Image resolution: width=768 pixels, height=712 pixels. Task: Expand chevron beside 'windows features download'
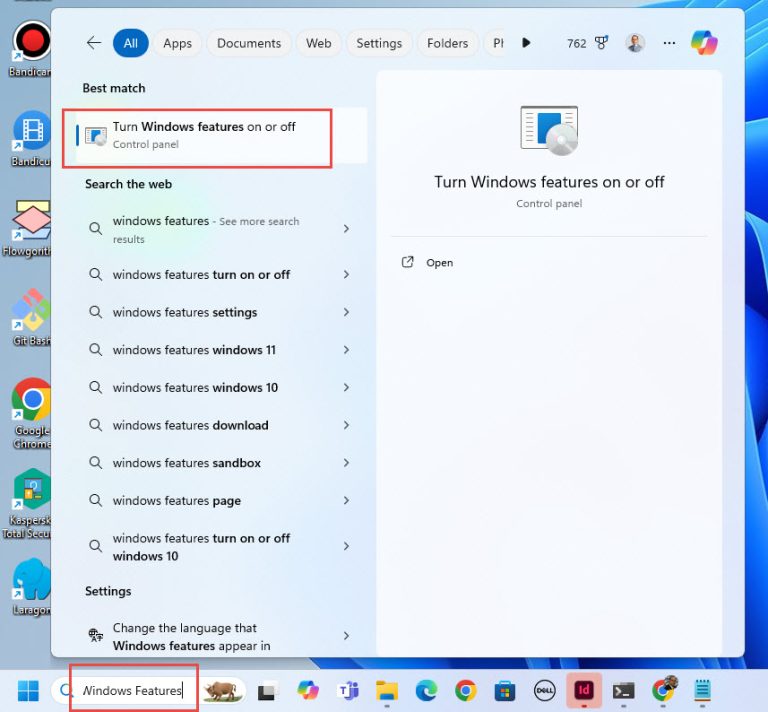click(346, 426)
